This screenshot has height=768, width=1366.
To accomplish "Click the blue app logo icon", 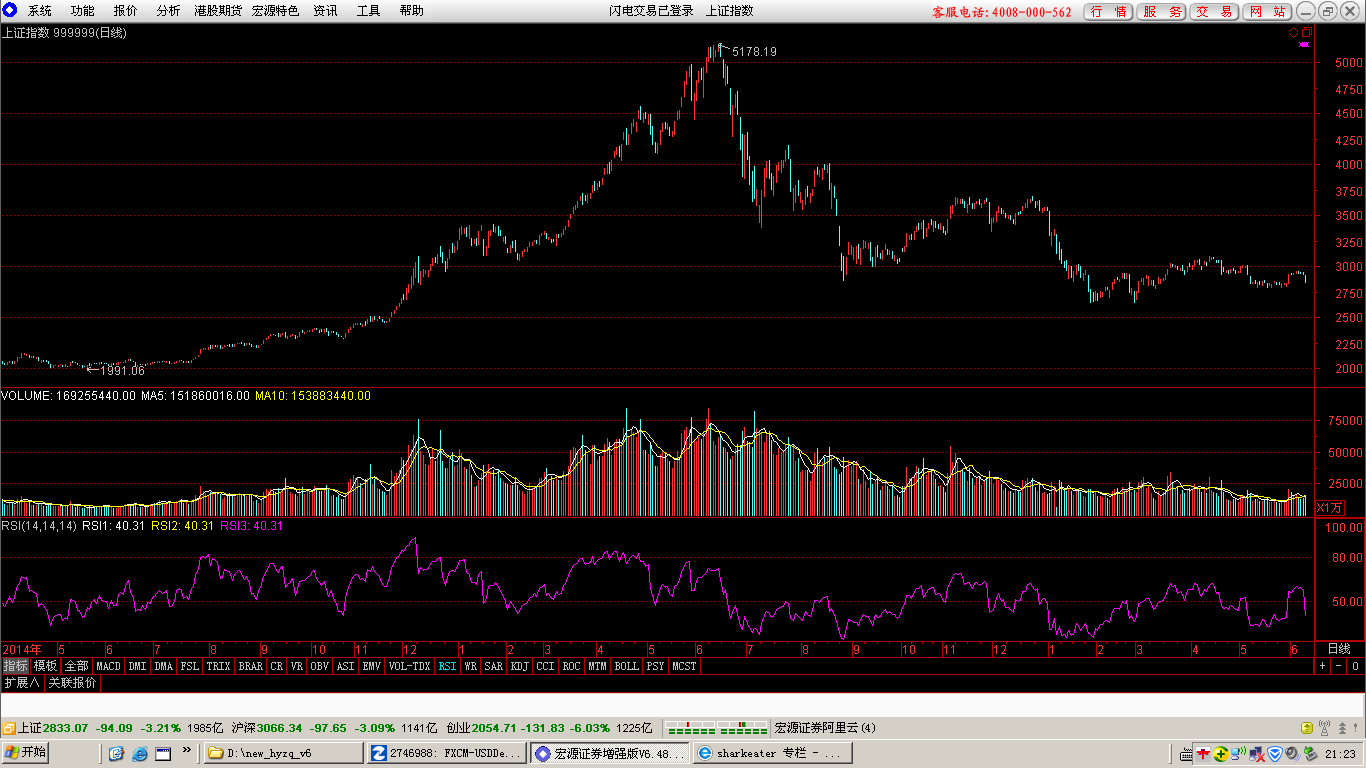I will (10, 11).
